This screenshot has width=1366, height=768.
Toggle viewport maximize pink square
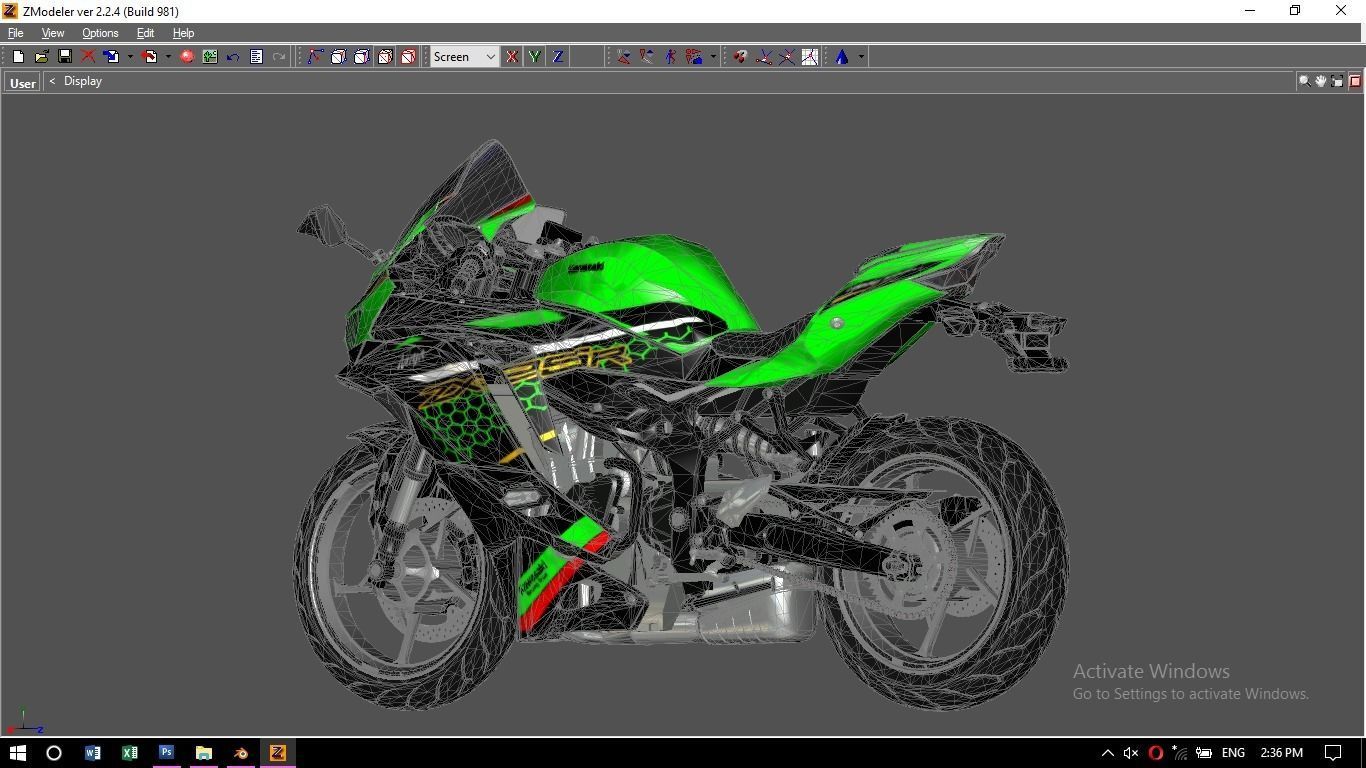(x=1355, y=81)
